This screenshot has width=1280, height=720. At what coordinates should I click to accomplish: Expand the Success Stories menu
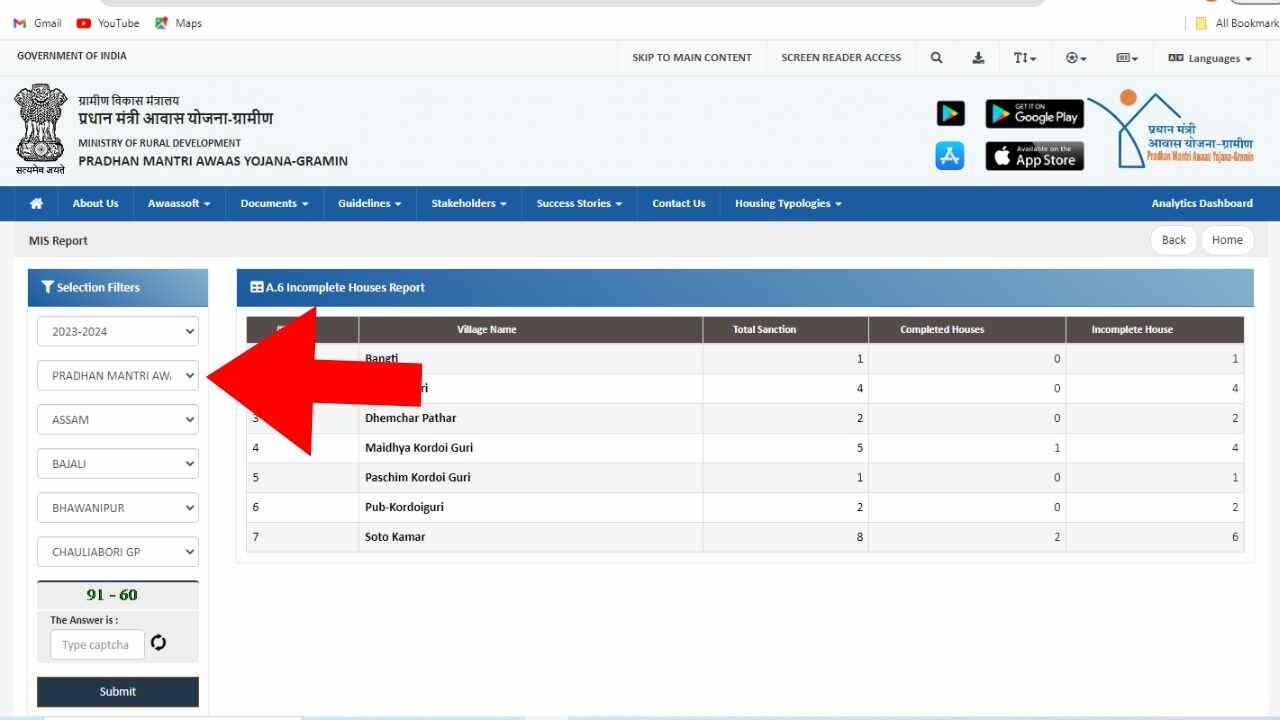579,203
